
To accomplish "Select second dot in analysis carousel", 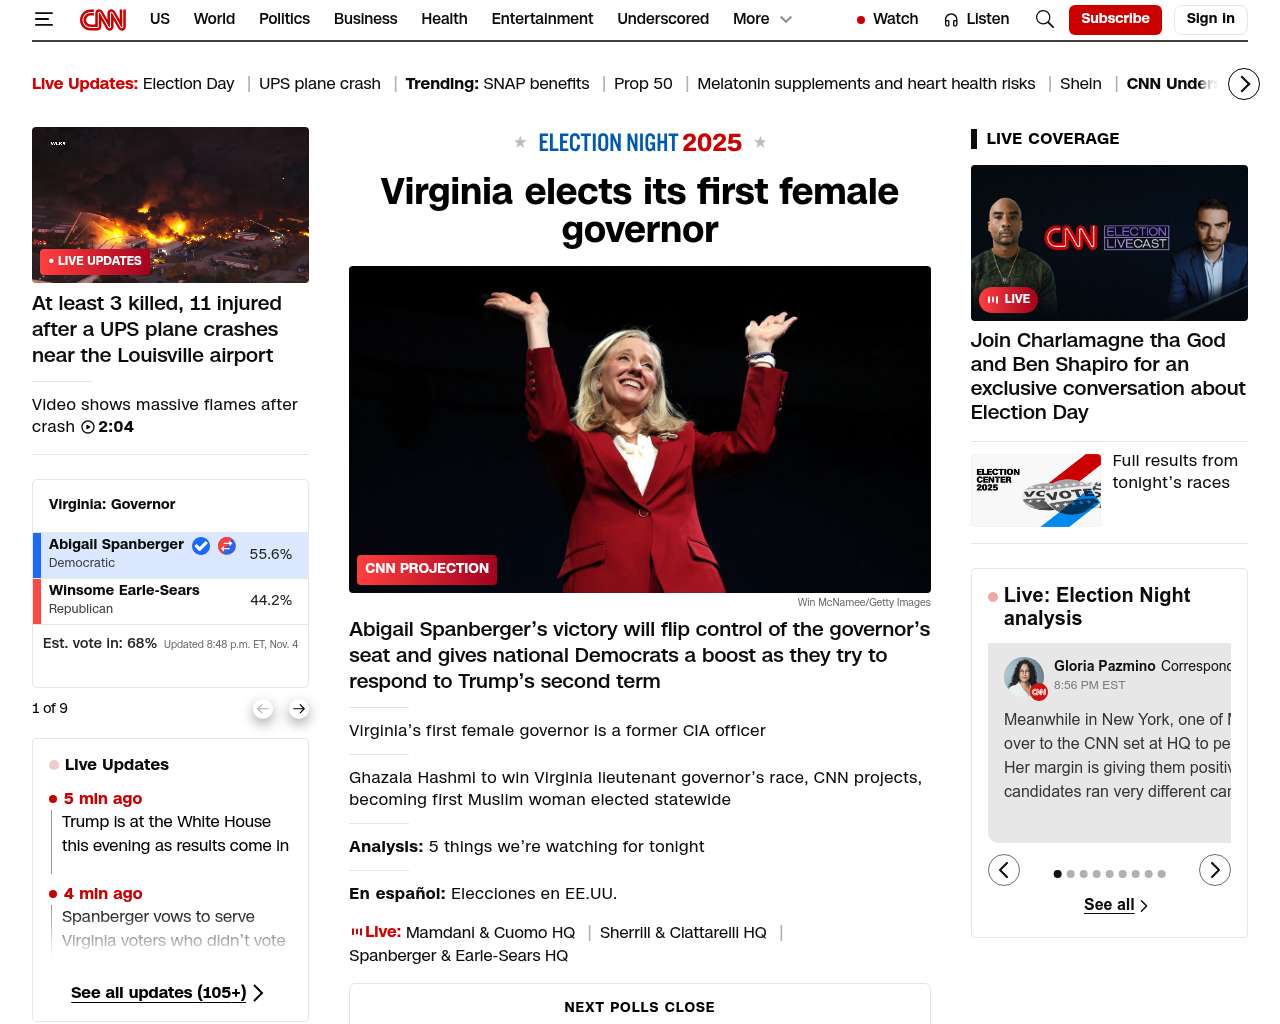I will click(x=1071, y=874).
